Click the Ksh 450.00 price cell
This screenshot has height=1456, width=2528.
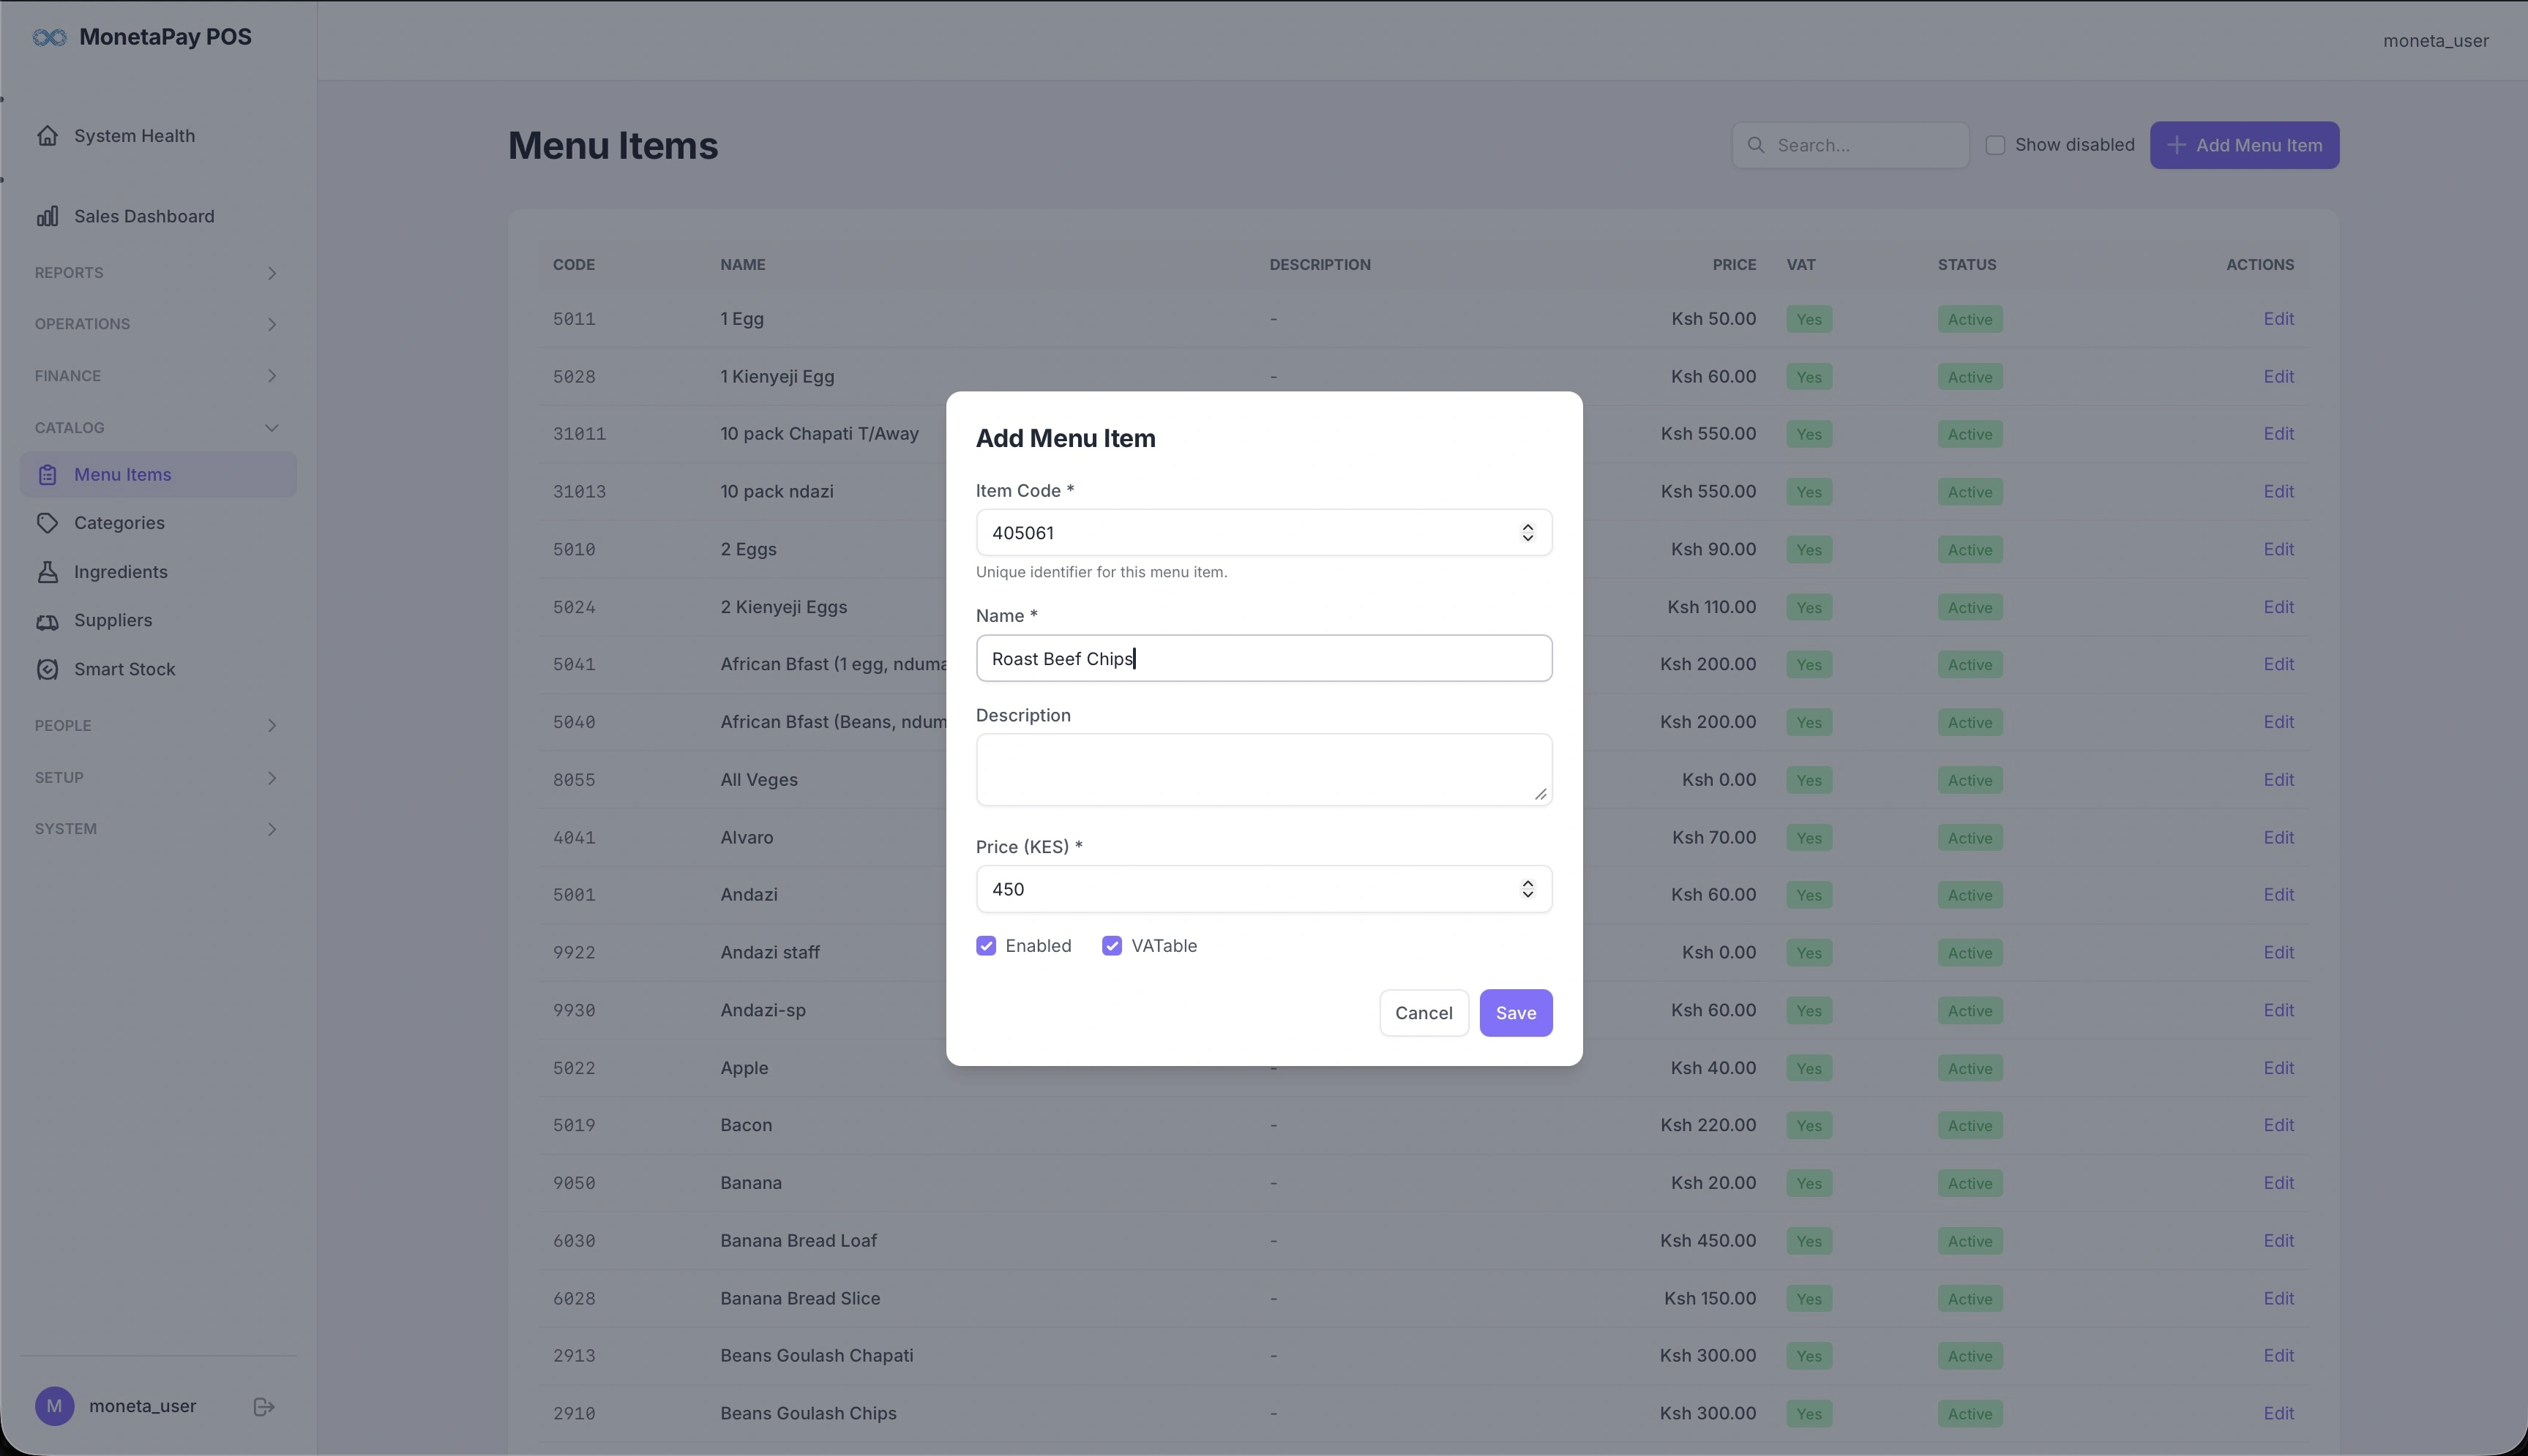pyautogui.click(x=1708, y=1241)
